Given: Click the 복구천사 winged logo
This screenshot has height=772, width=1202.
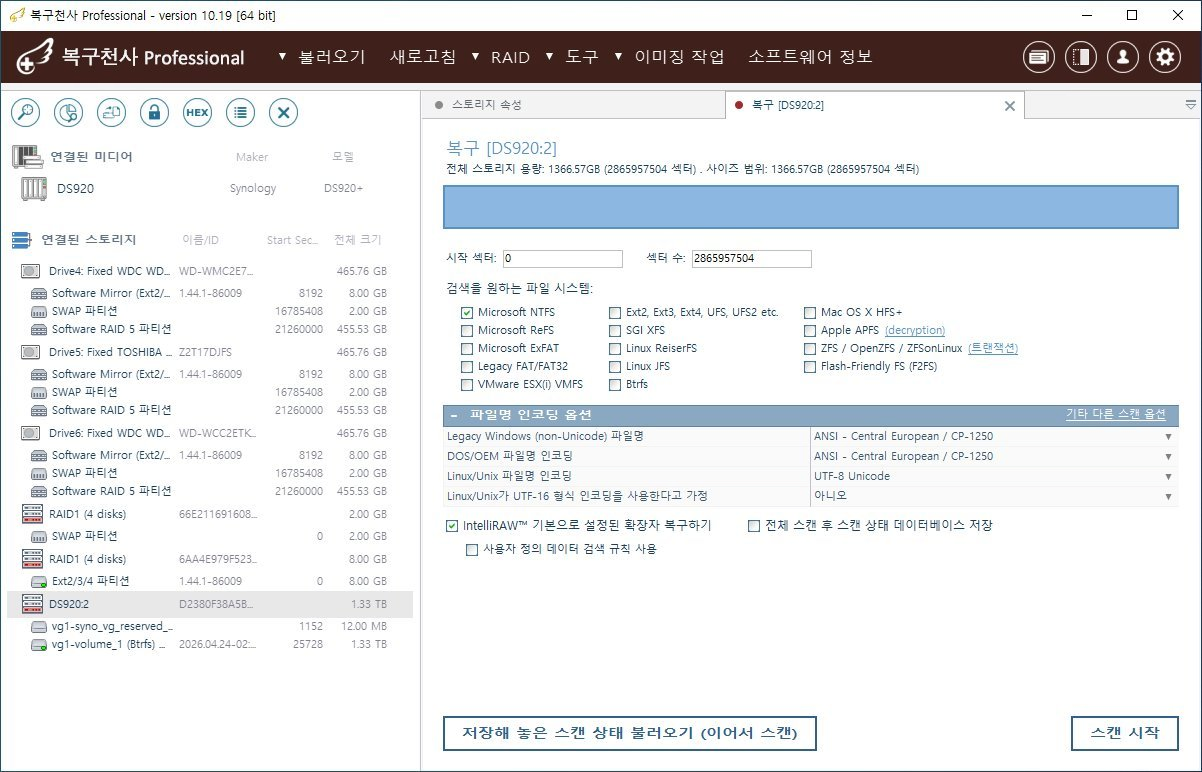Looking at the screenshot, I should (x=34, y=58).
